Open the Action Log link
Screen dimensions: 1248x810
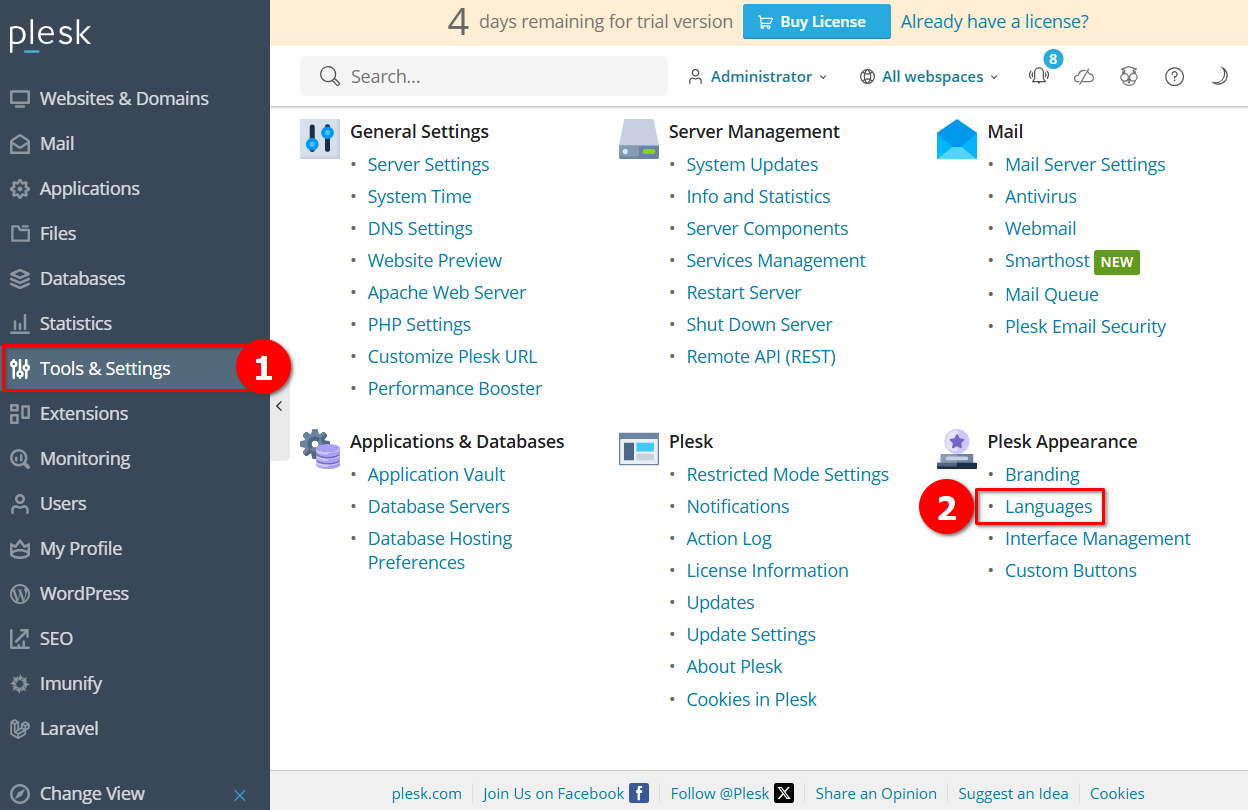tap(729, 539)
